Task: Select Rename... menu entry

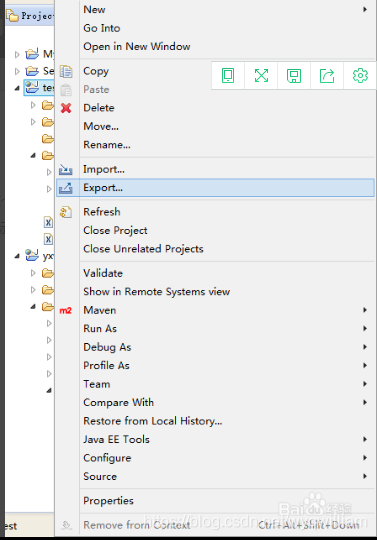Action: click(215, 145)
